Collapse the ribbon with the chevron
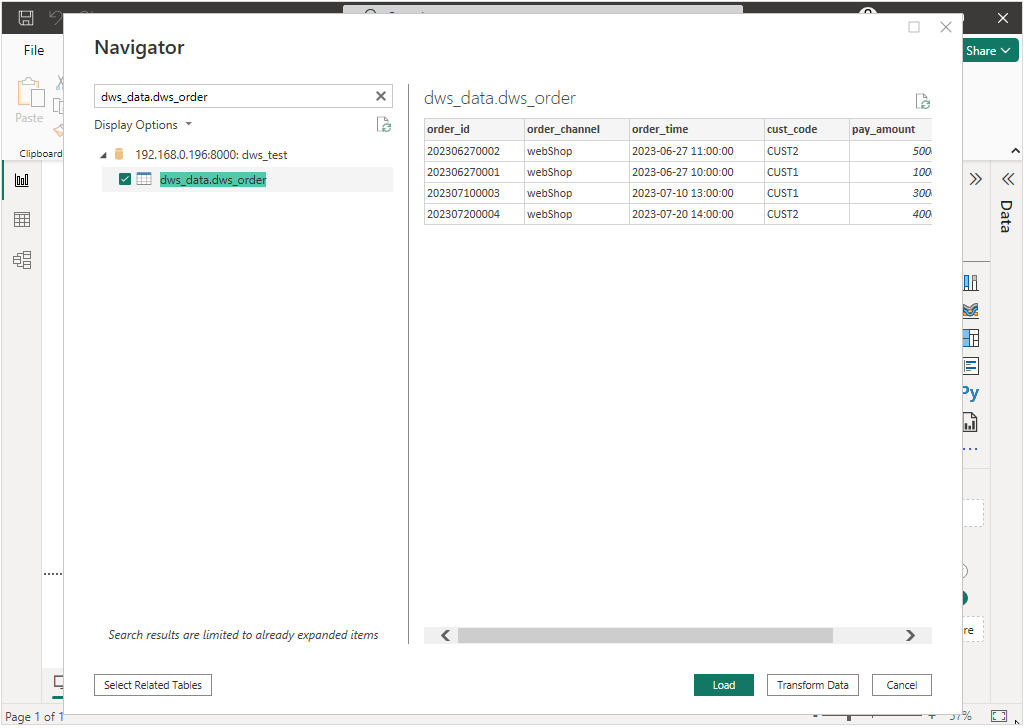Screen dimensions: 1026x728 tap(1015, 151)
